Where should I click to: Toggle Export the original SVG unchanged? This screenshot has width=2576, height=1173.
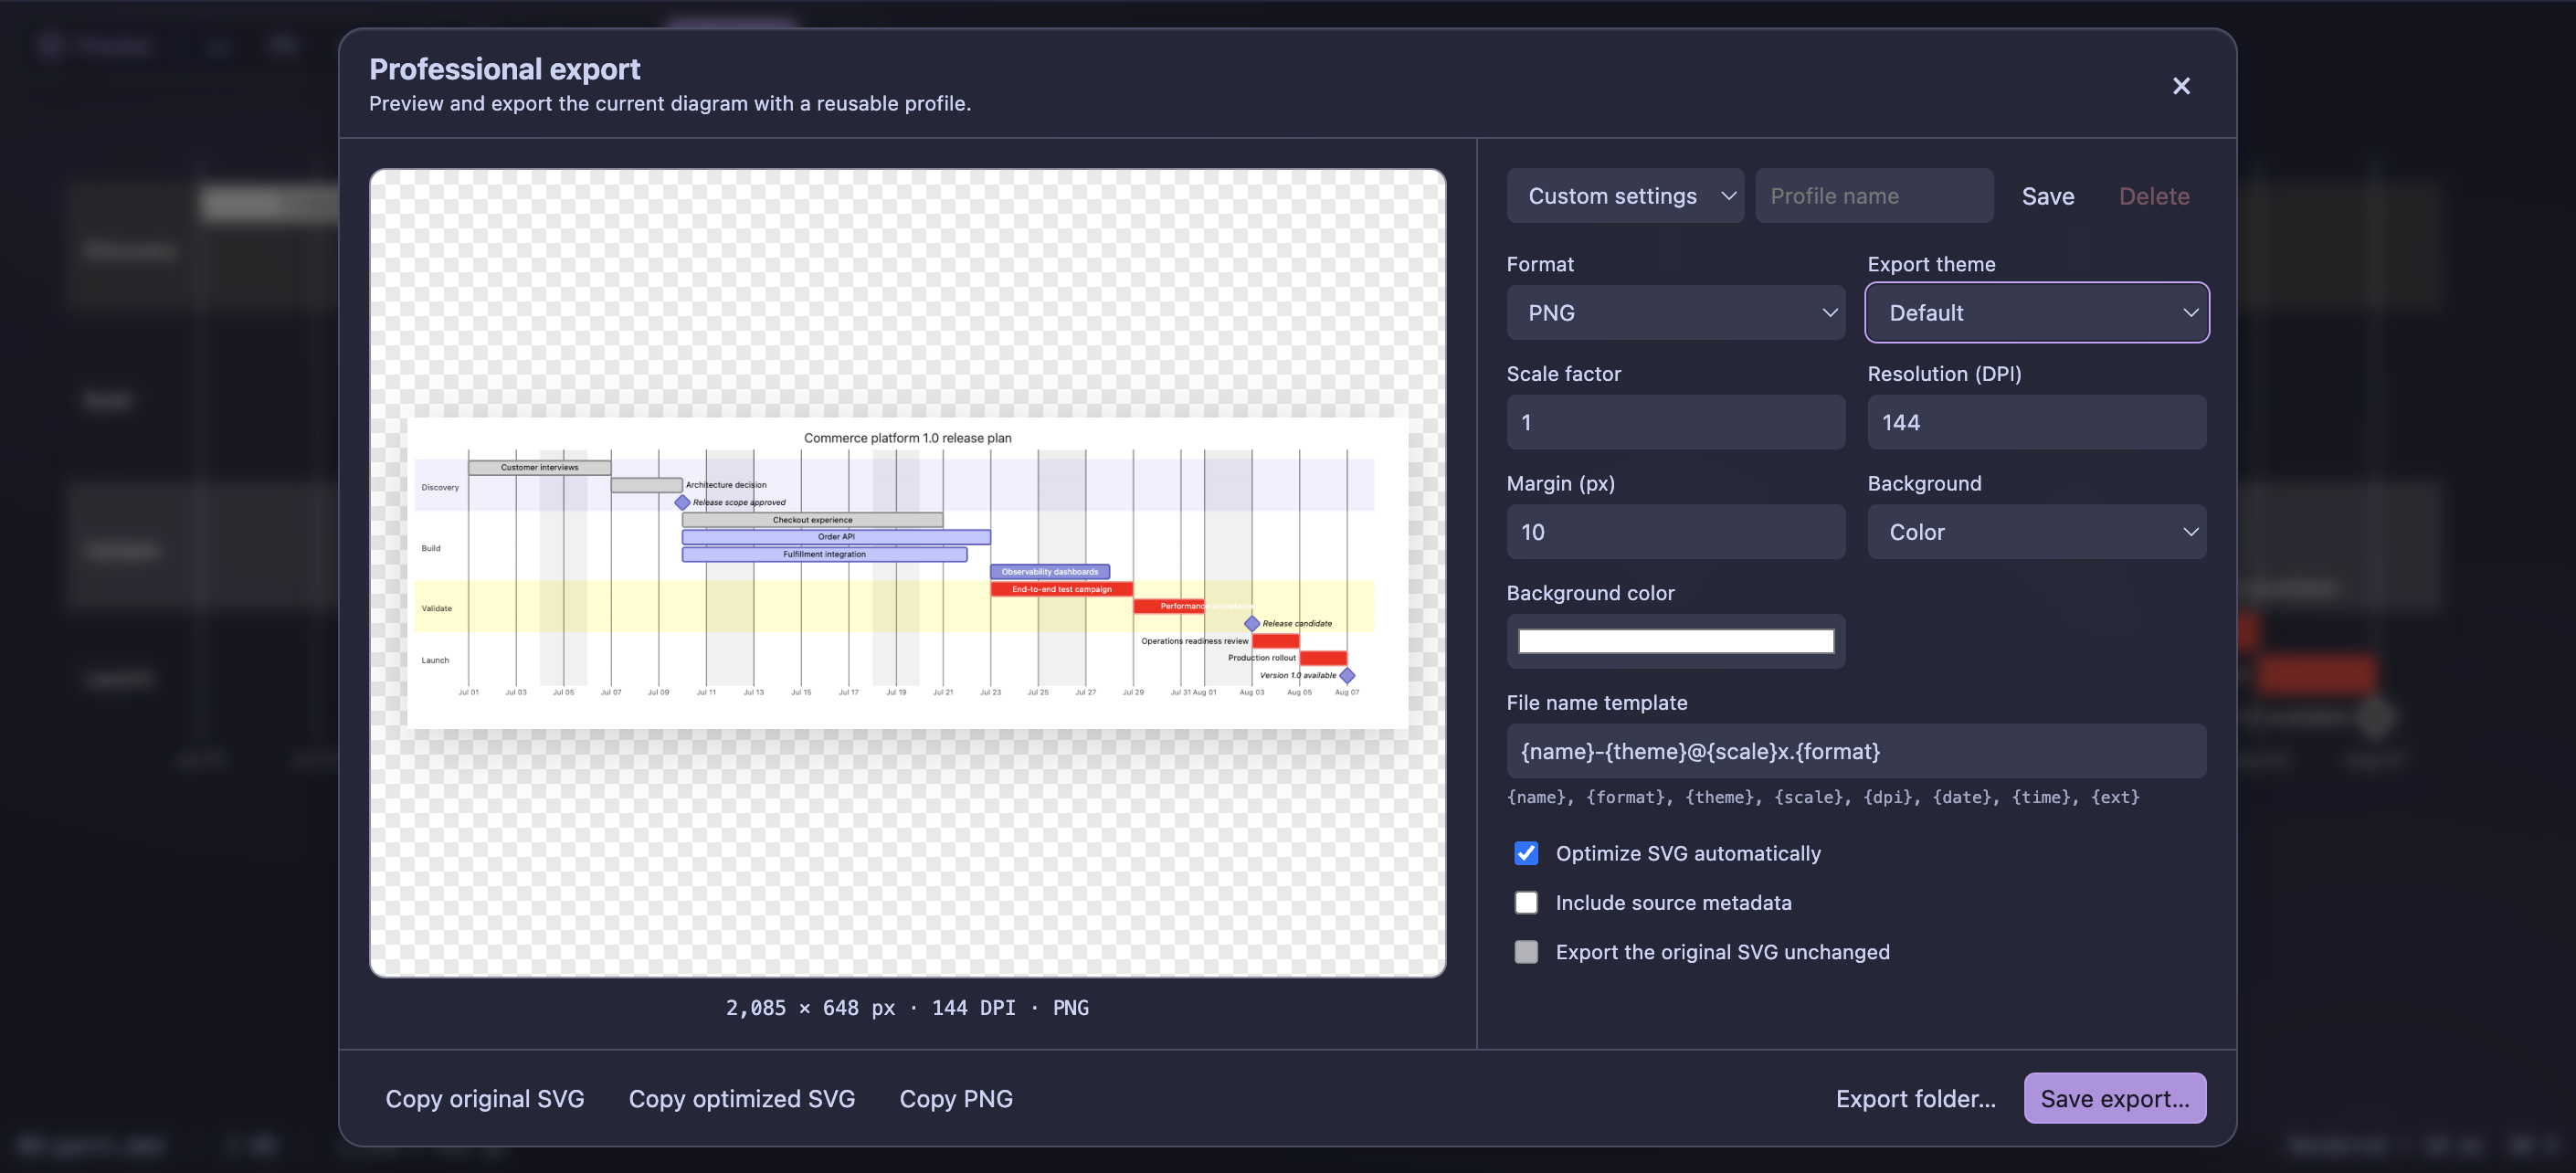click(1526, 952)
